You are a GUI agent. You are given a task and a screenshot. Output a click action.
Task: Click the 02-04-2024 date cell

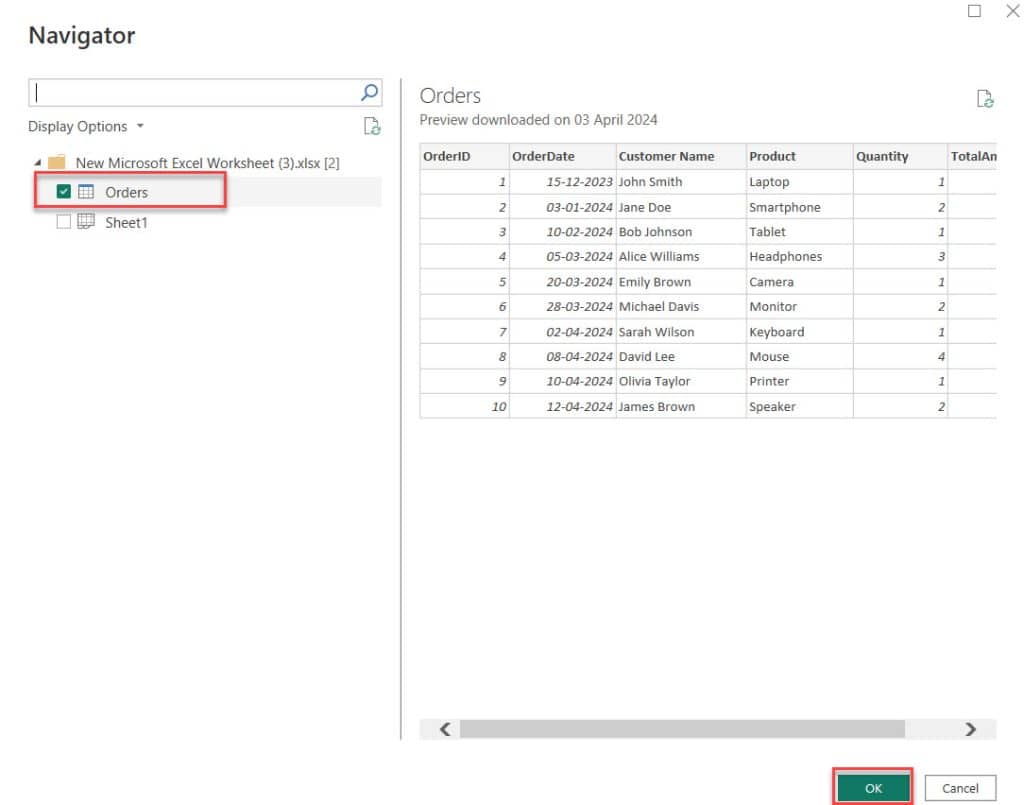coord(562,332)
